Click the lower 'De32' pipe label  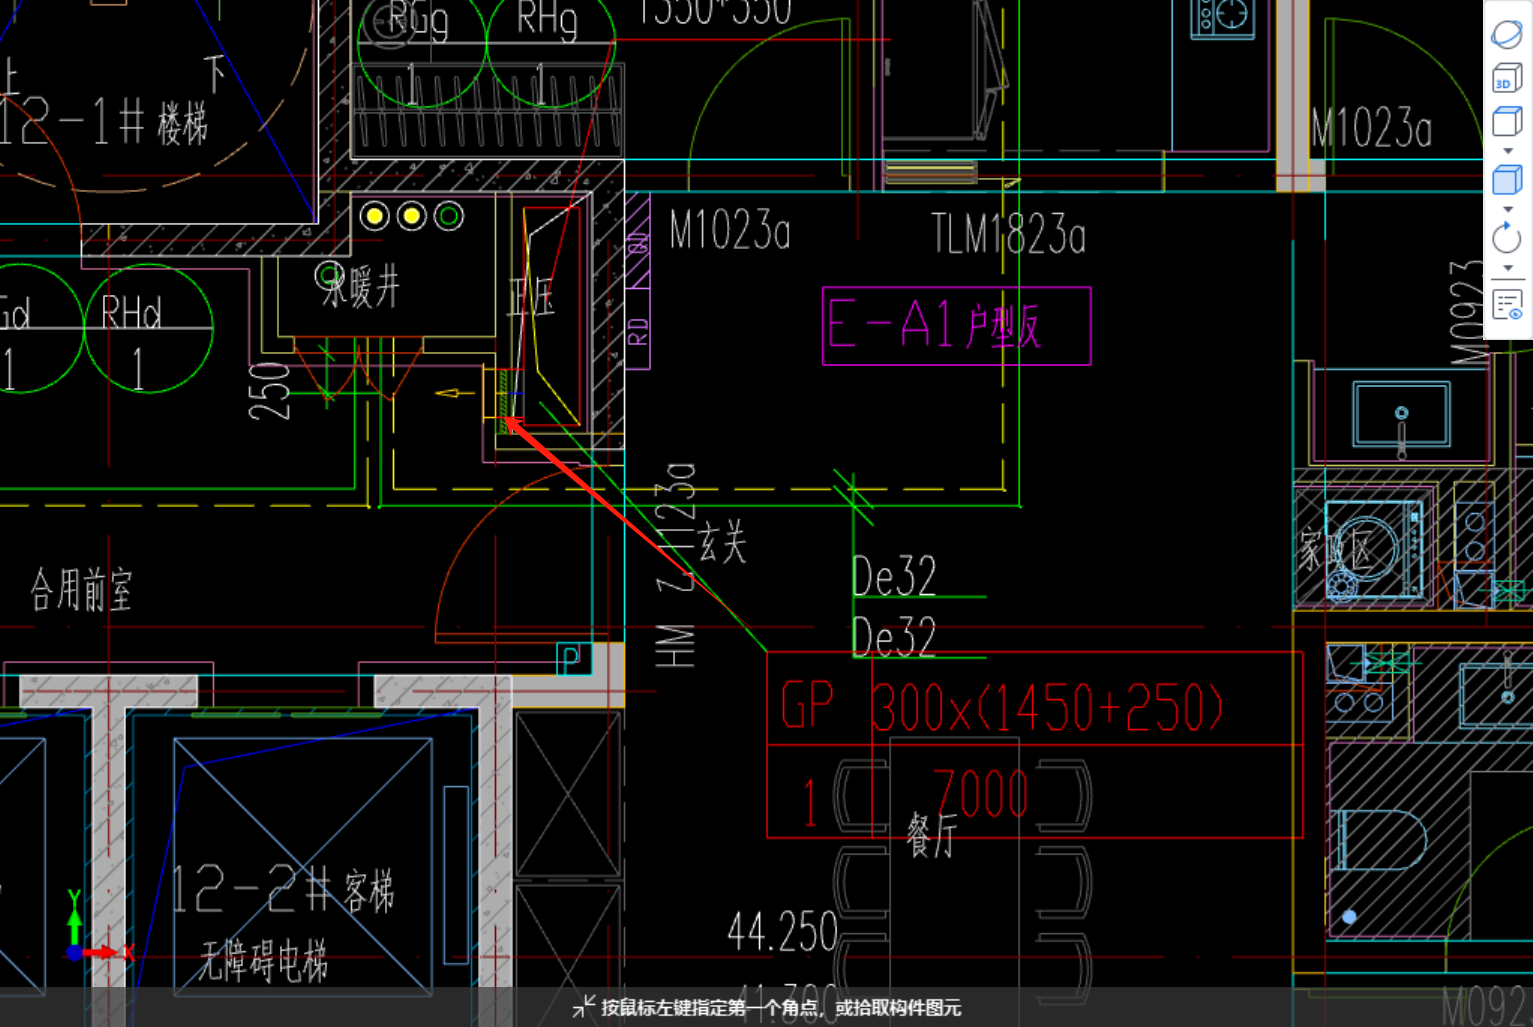(894, 636)
